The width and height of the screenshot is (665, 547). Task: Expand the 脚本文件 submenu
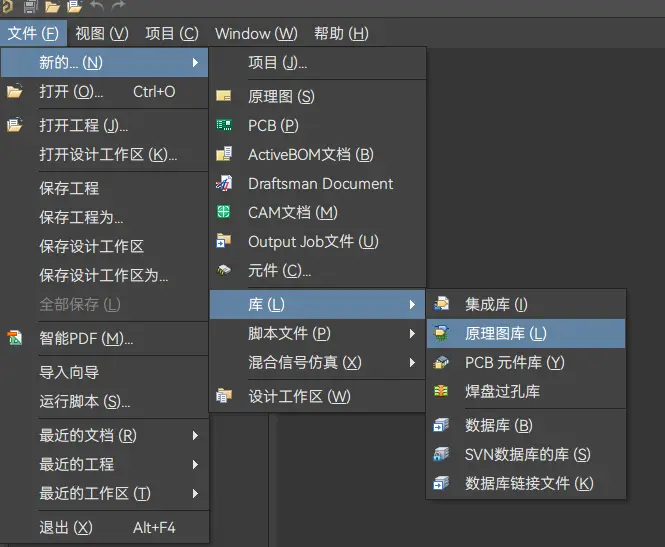412,334
